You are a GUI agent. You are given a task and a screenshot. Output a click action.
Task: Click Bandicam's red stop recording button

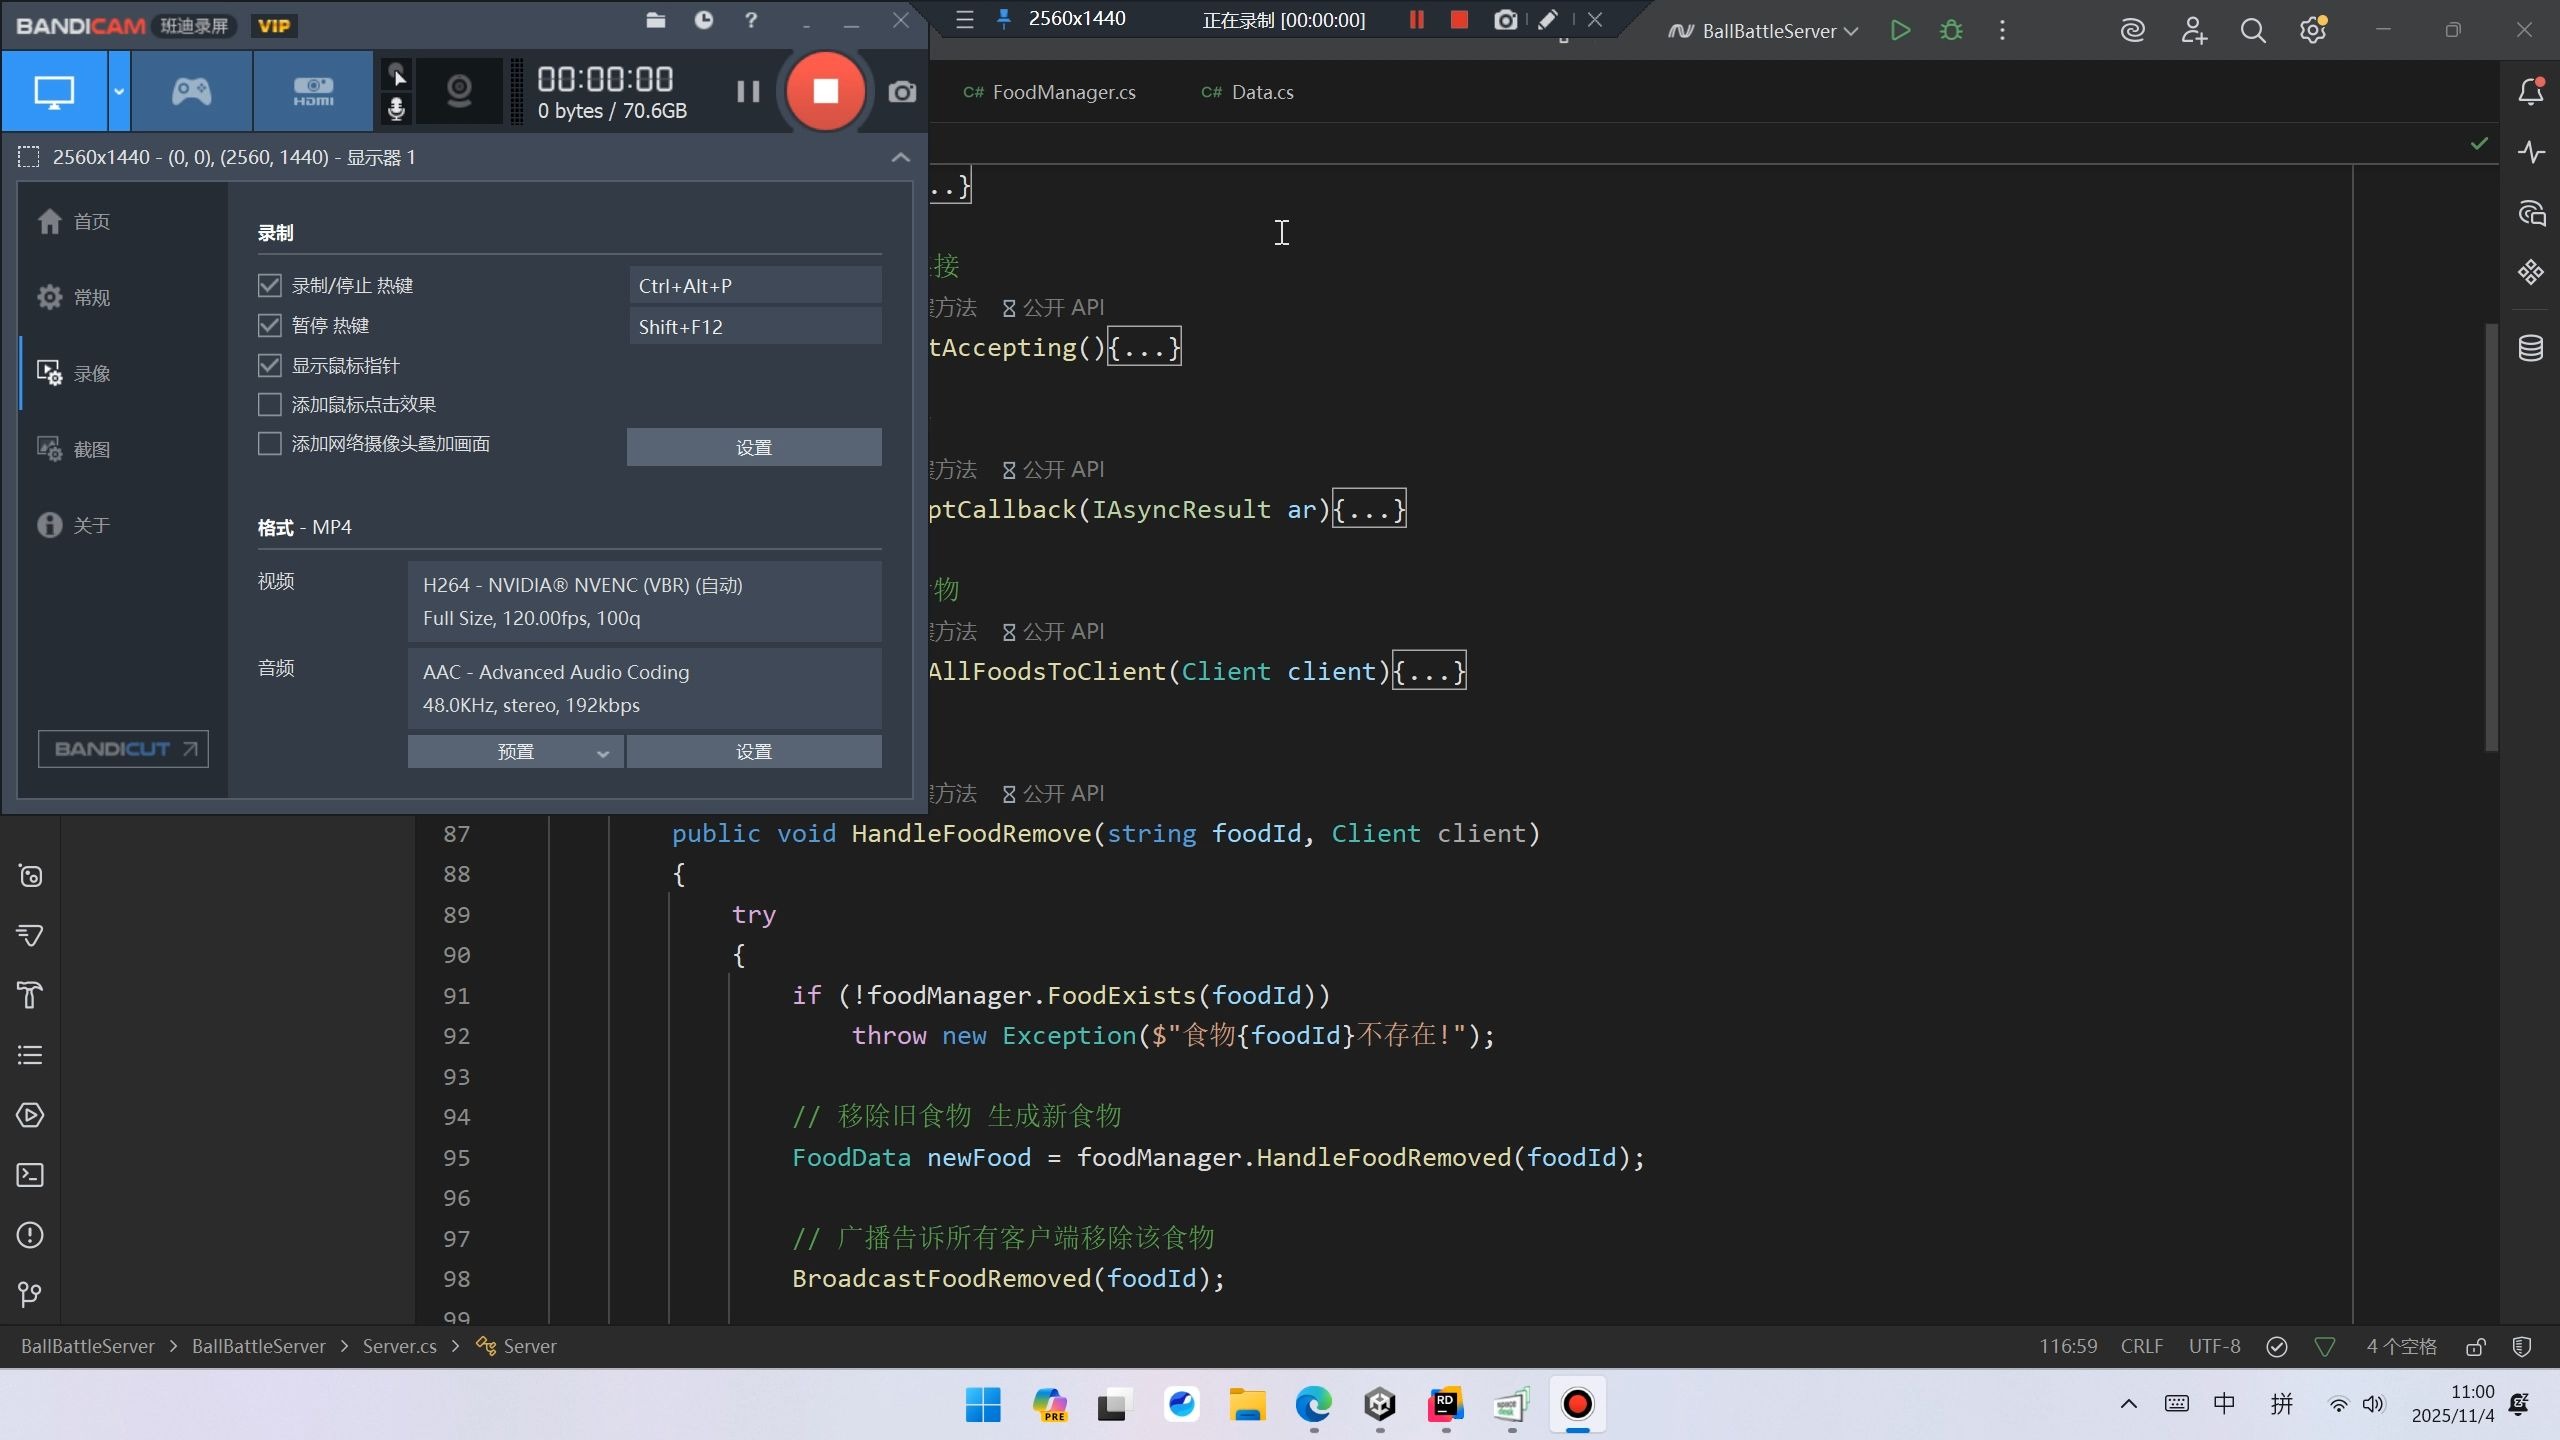pyautogui.click(x=825, y=92)
